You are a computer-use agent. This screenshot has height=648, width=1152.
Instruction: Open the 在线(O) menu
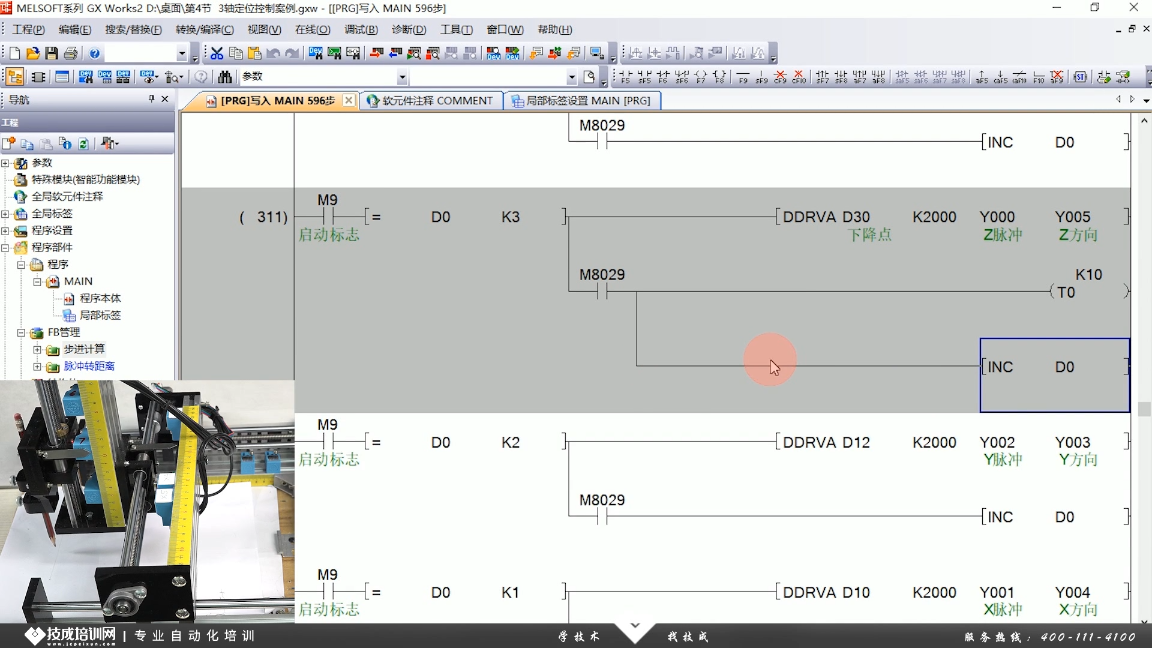[x=312, y=29]
